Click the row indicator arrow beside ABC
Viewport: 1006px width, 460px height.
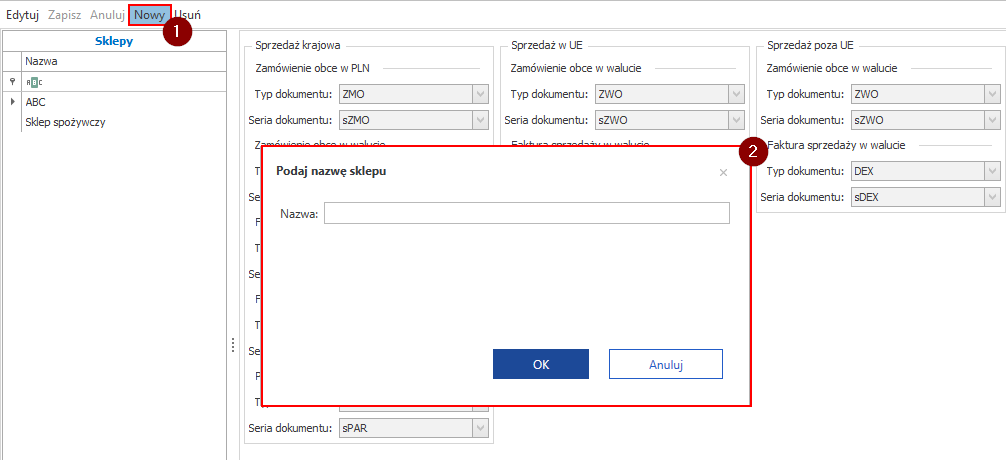tap(12, 102)
